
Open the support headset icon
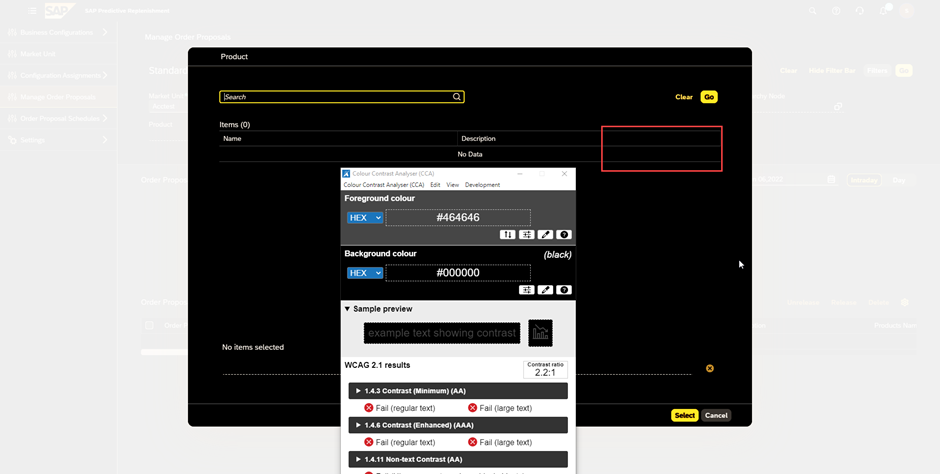pyautogui.click(x=860, y=11)
